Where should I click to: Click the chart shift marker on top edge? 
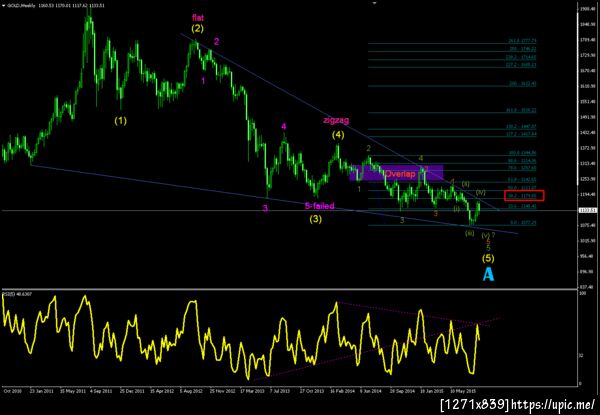point(375,3)
